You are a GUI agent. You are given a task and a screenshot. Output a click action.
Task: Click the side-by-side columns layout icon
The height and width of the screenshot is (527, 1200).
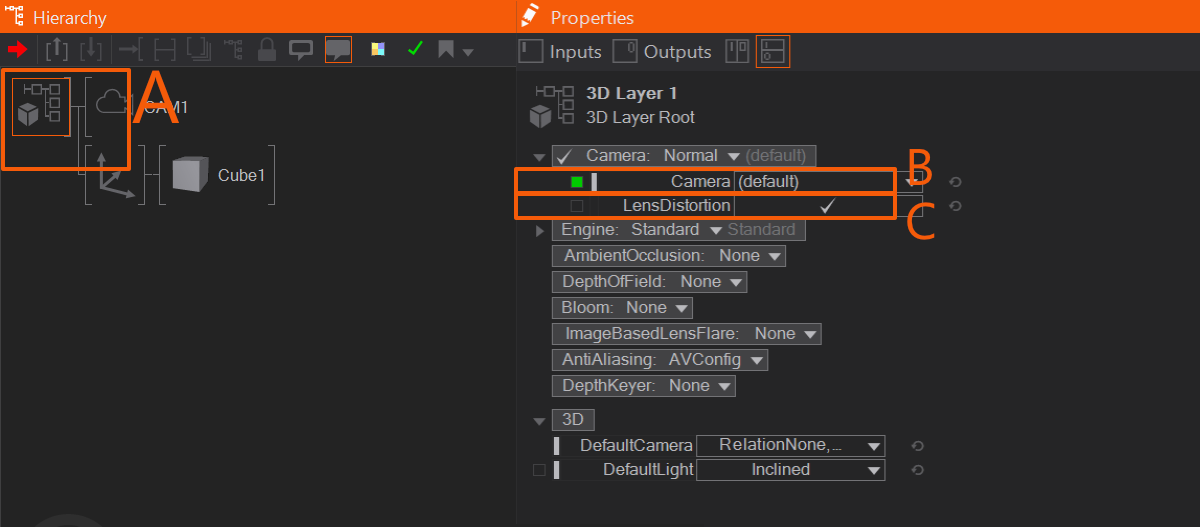coord(737,51)
